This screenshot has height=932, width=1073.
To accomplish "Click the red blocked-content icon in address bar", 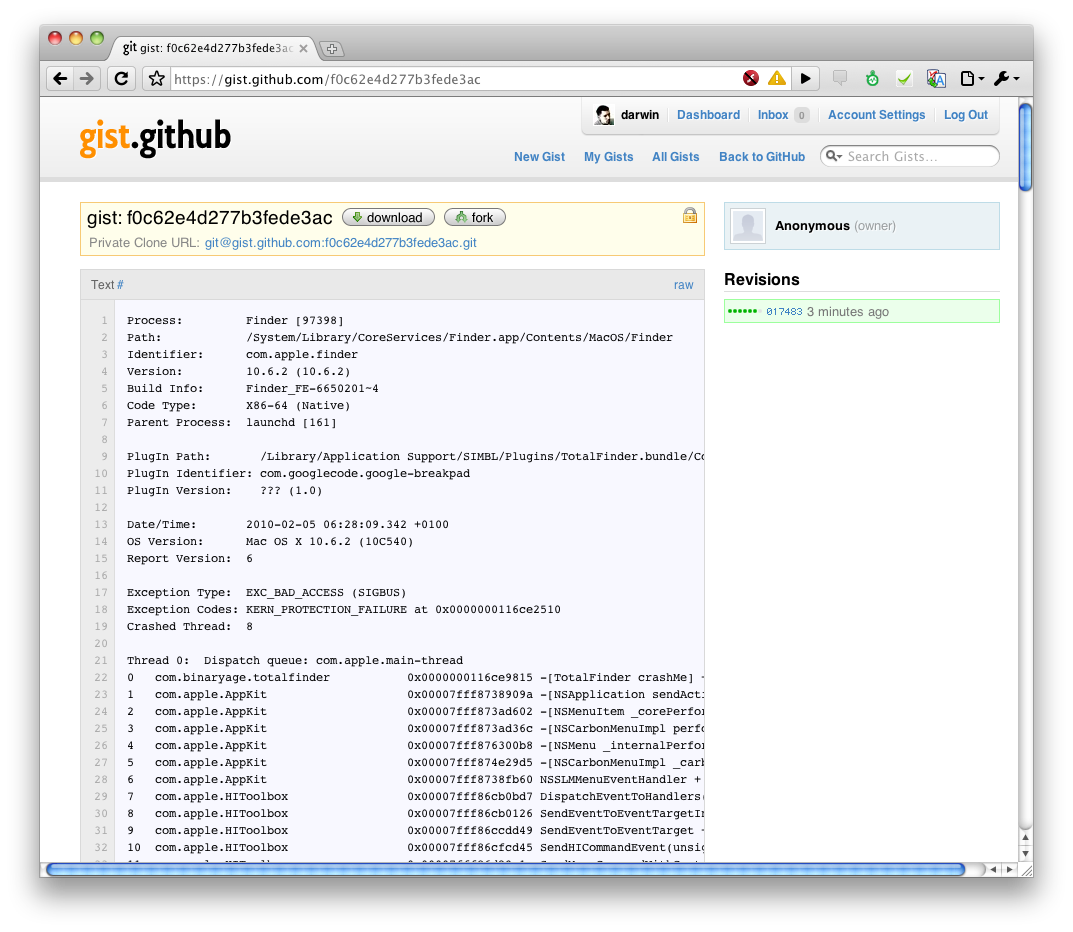I will [751, 79].
